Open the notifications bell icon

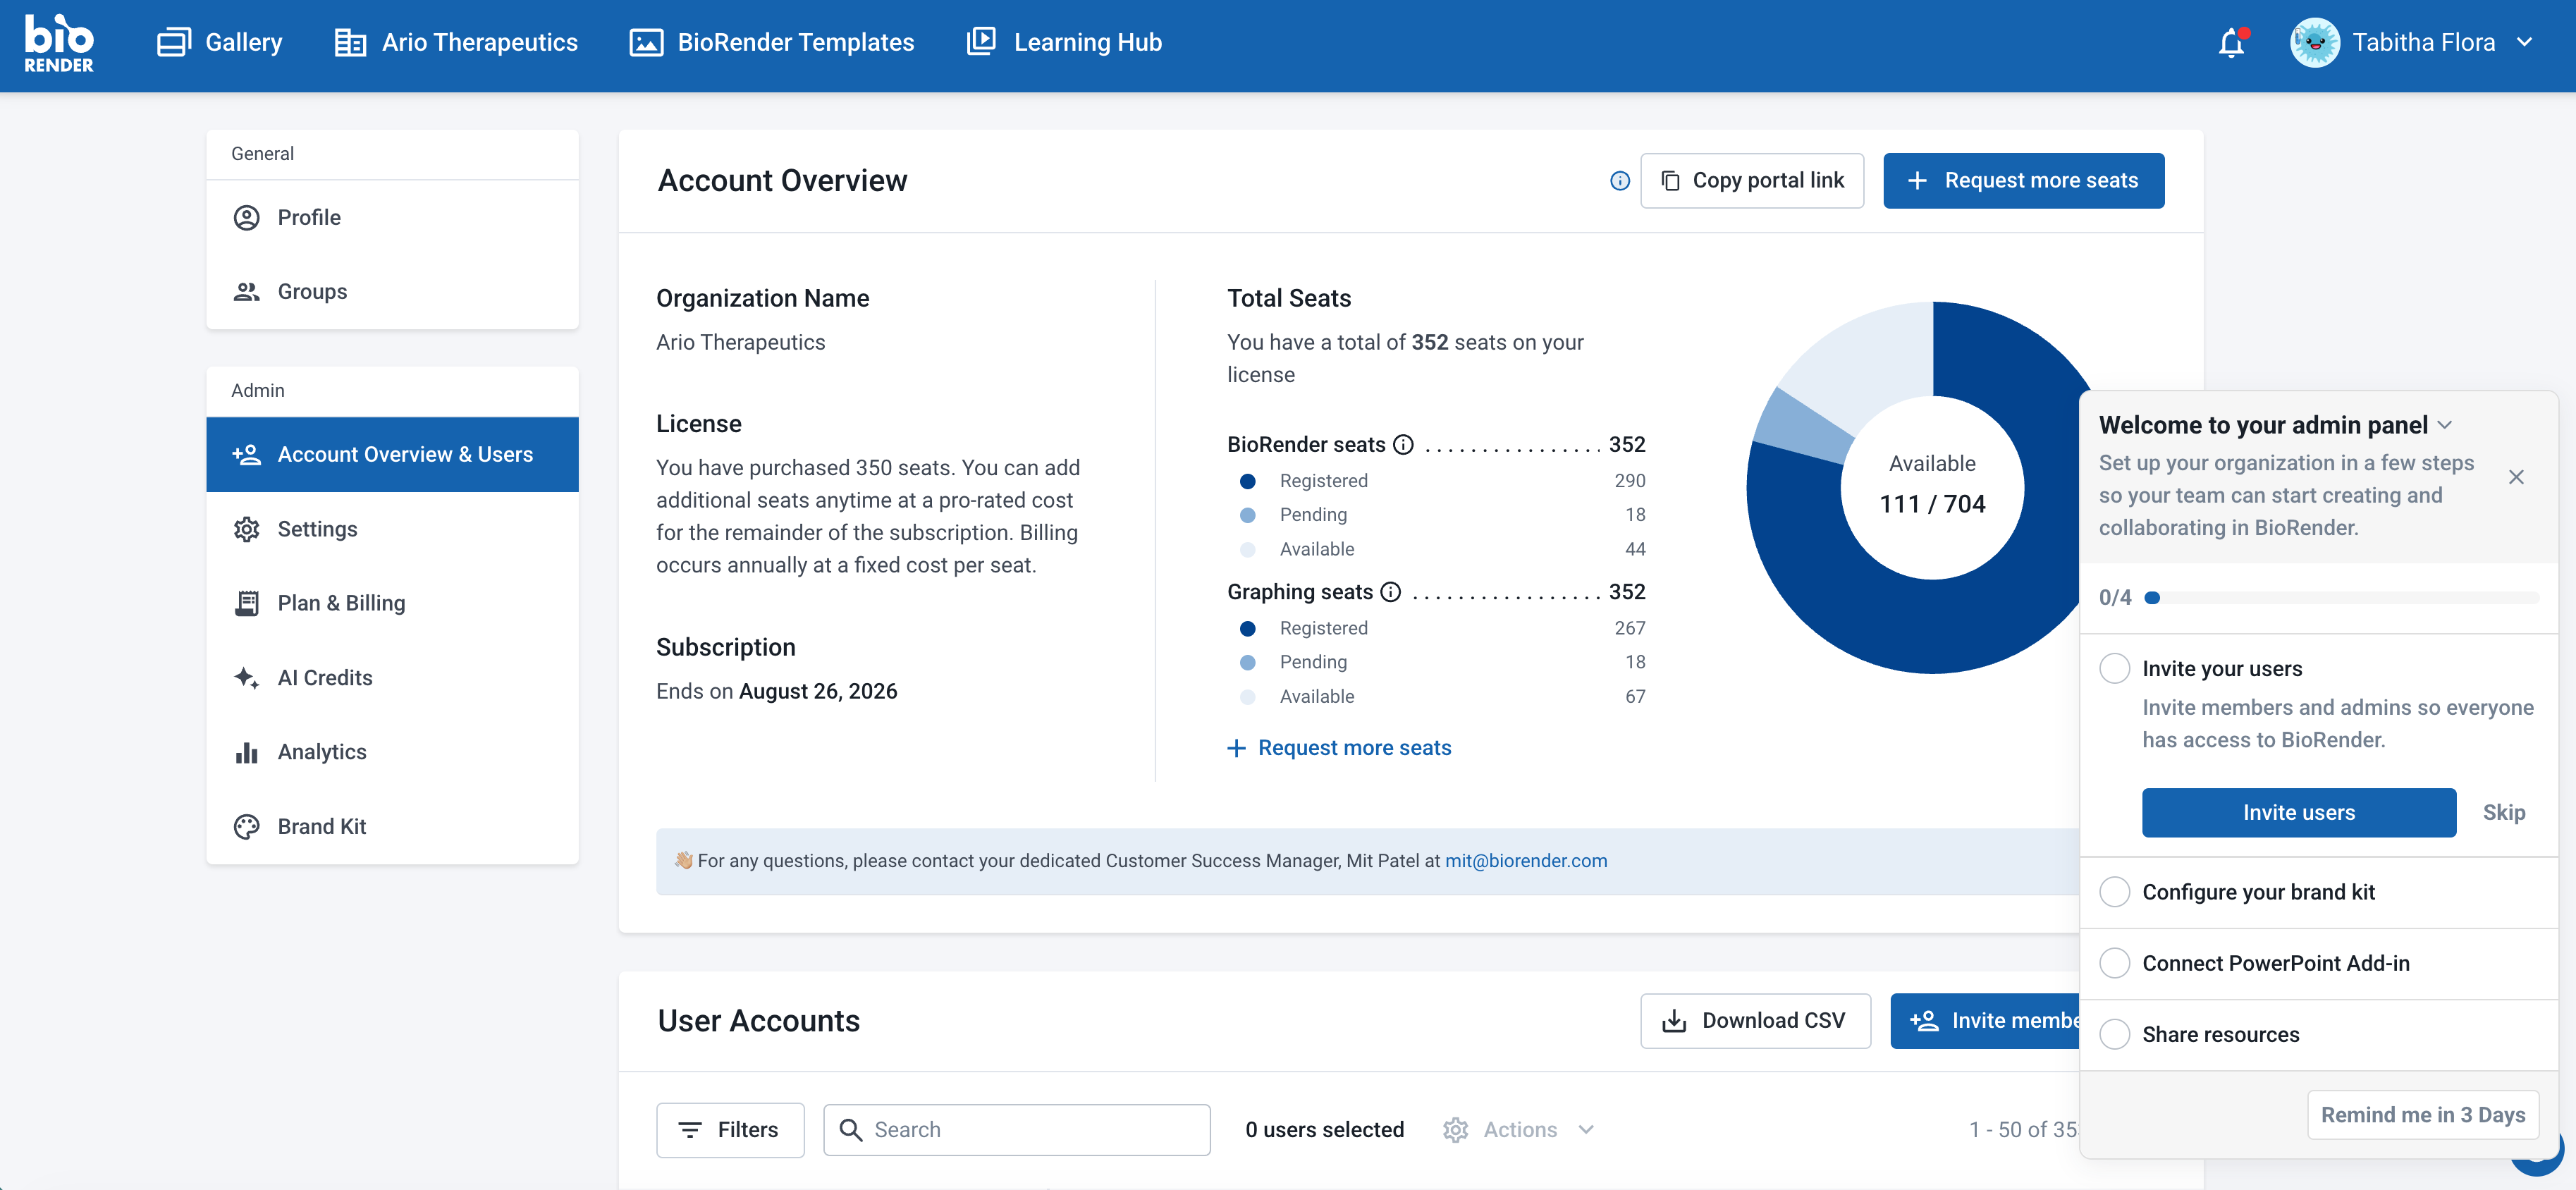click(x=2231, y=42)
